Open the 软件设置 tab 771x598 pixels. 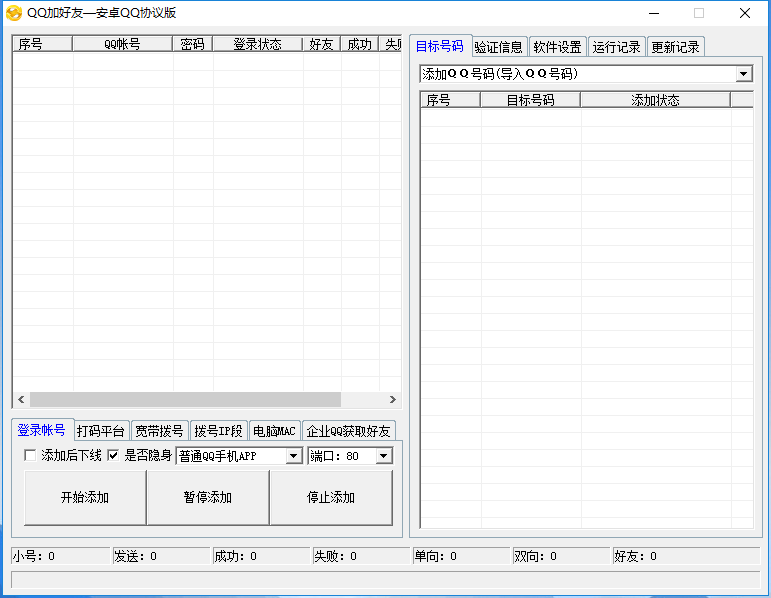tap(558, 47)
